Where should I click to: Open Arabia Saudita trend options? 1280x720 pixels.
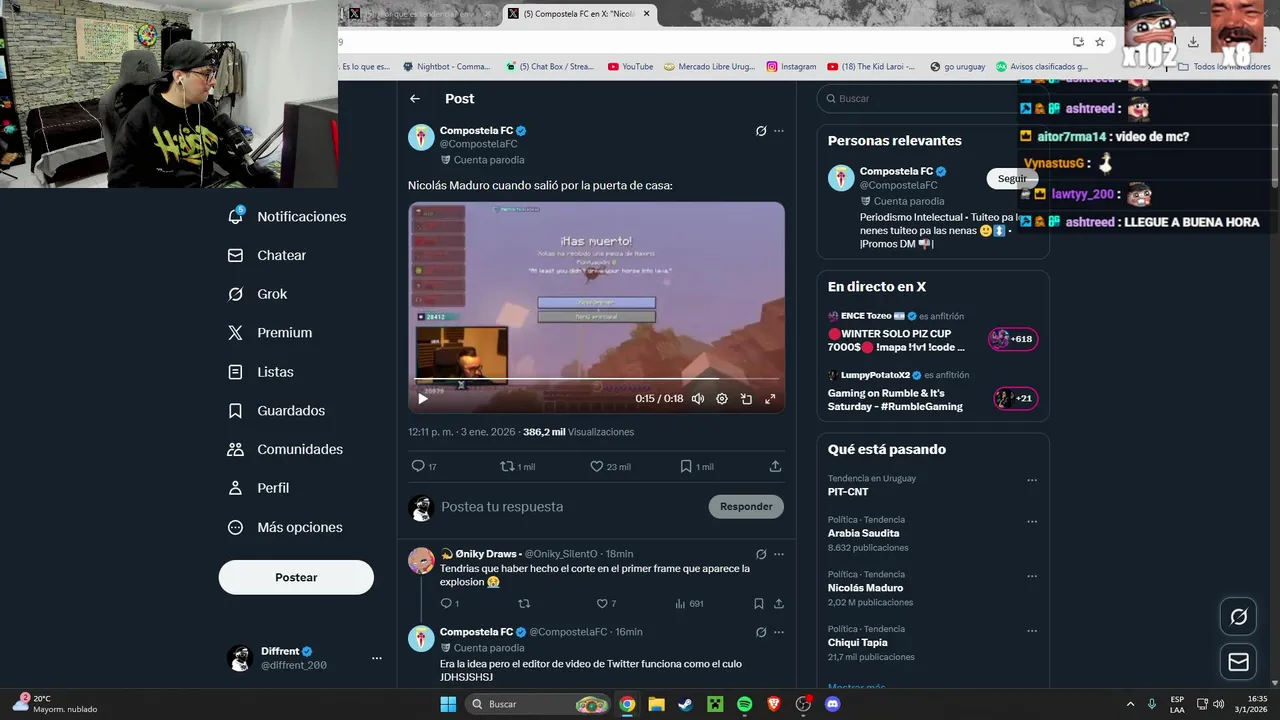(1032, 521)
